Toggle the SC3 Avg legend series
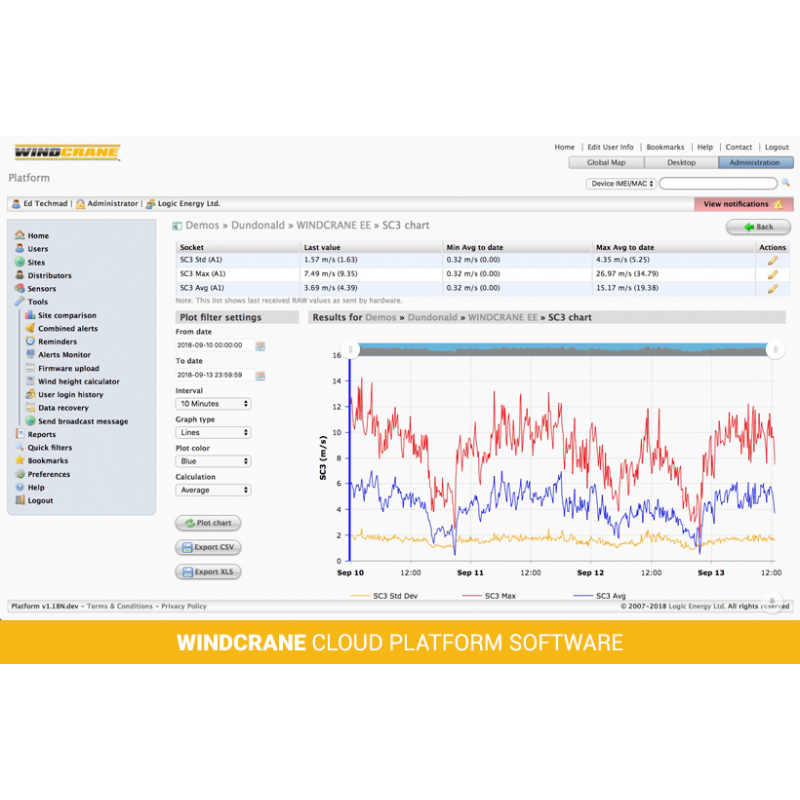 coord(602,596)
